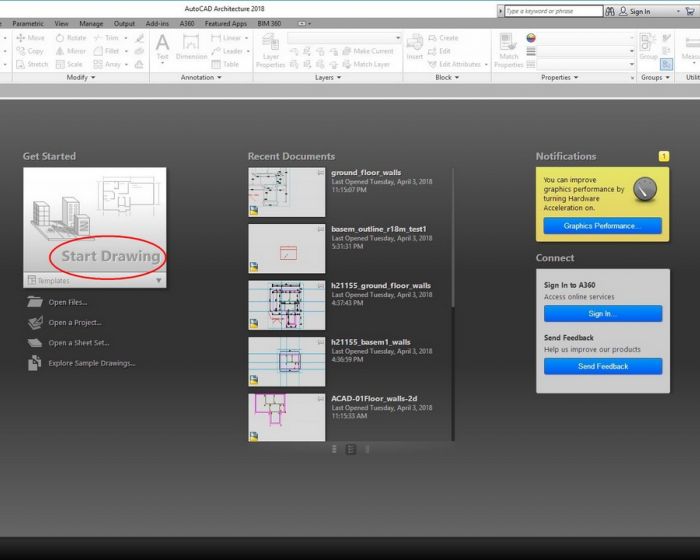Switch recent documents to rightmost view style
The height and width of the screenshot is (560, 700).
click(x=367, y=449)
